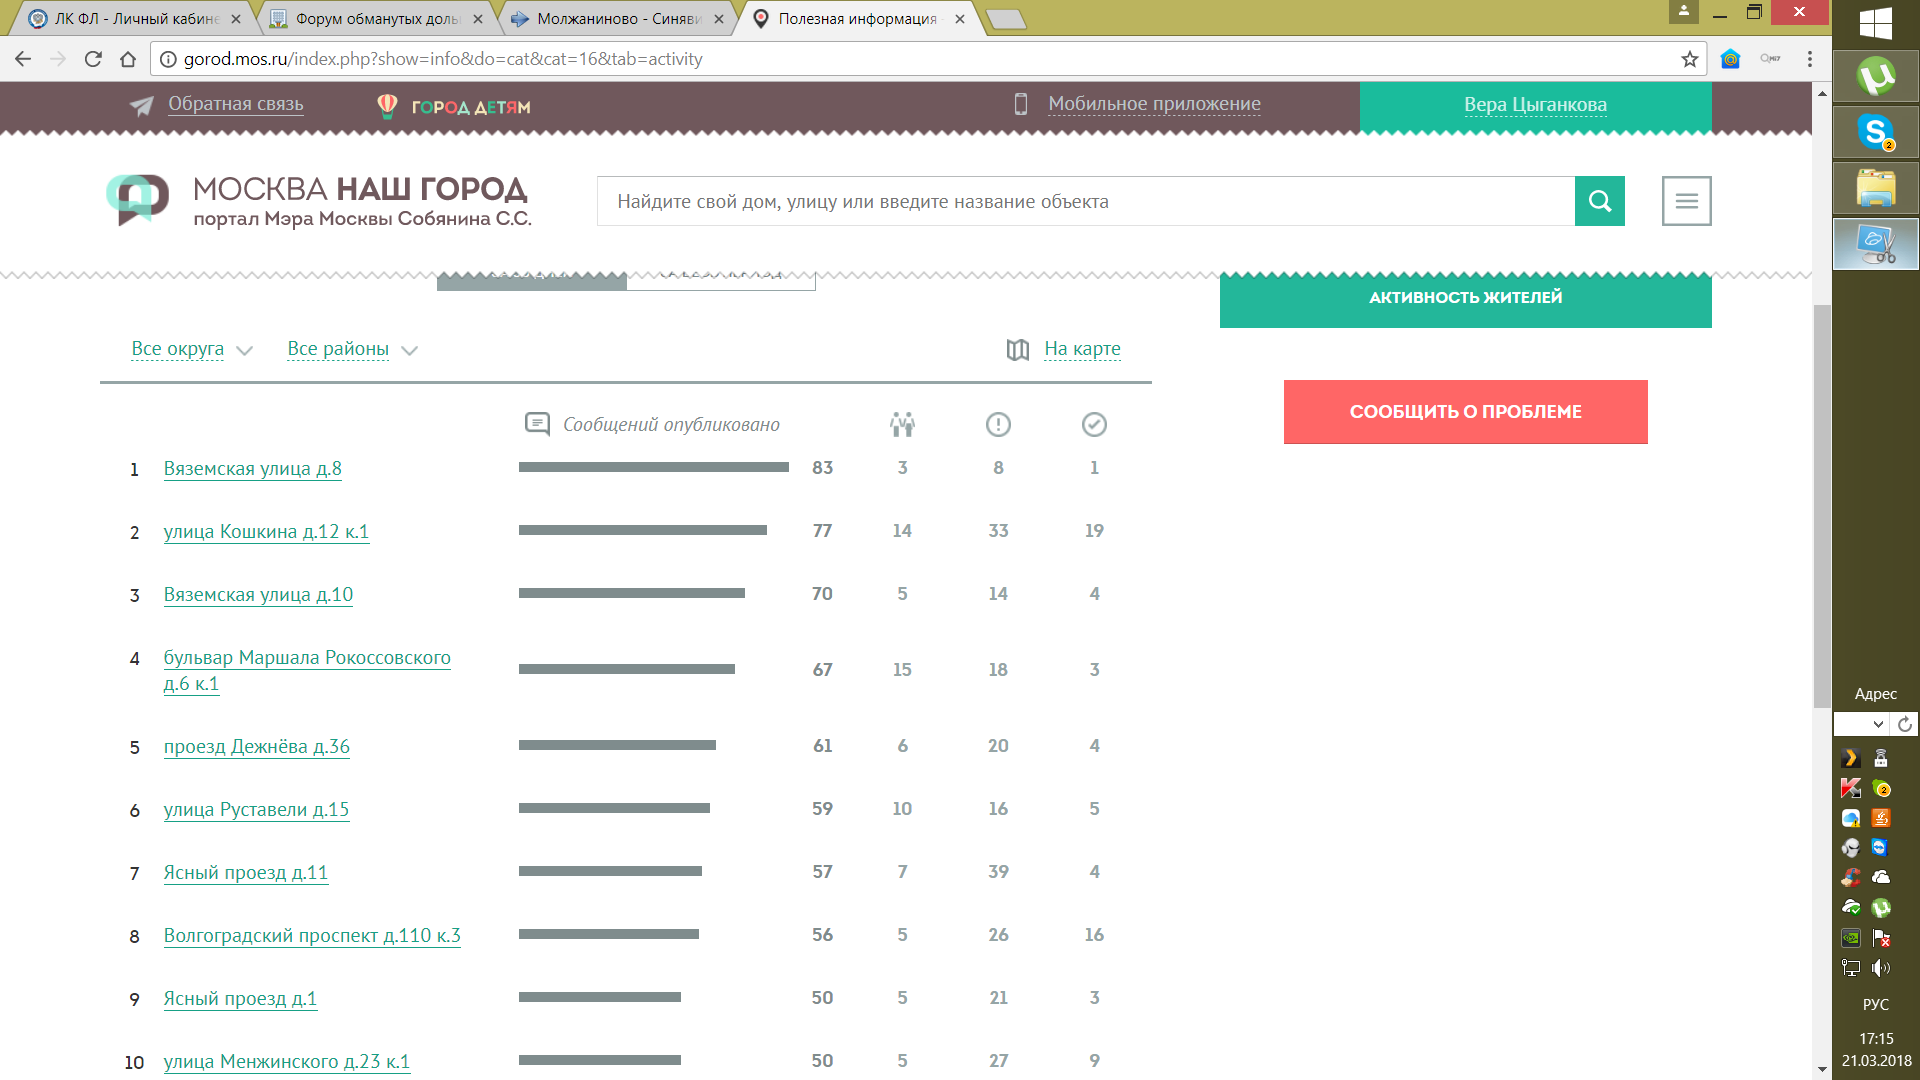This screenshot has height=1080, width=1920.
Task: Click the Moscow Nash Gorod logo
Action: 138,199
